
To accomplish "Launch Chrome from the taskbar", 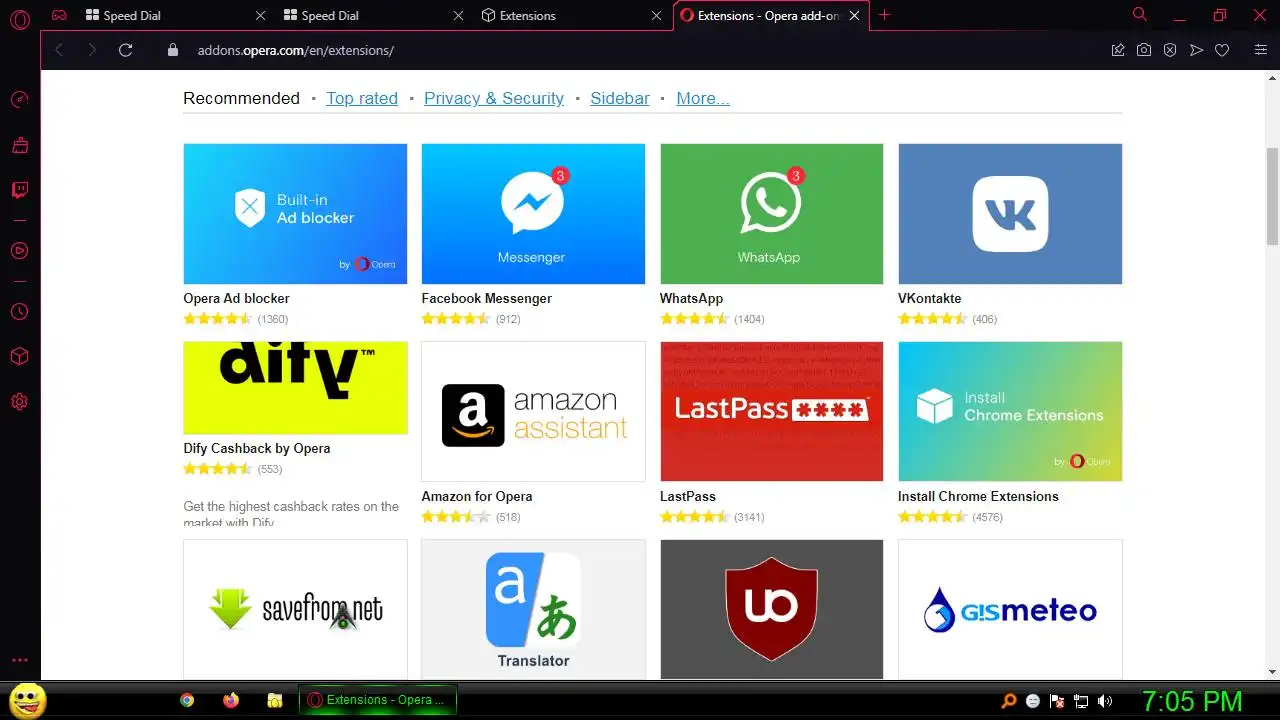I will tap(187, 701).
